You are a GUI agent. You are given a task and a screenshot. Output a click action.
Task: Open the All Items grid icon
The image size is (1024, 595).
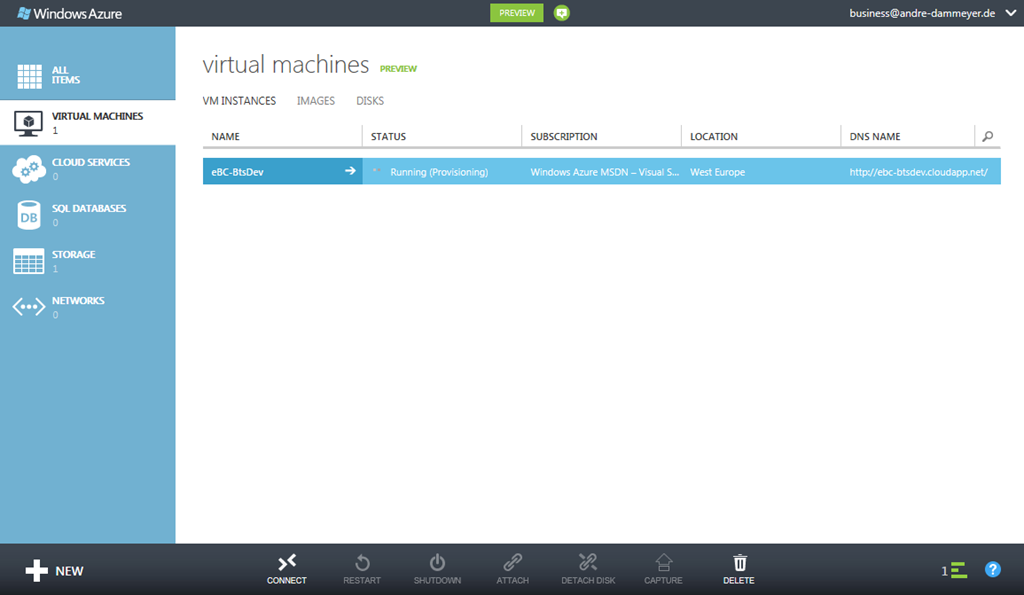coord(29,76)
